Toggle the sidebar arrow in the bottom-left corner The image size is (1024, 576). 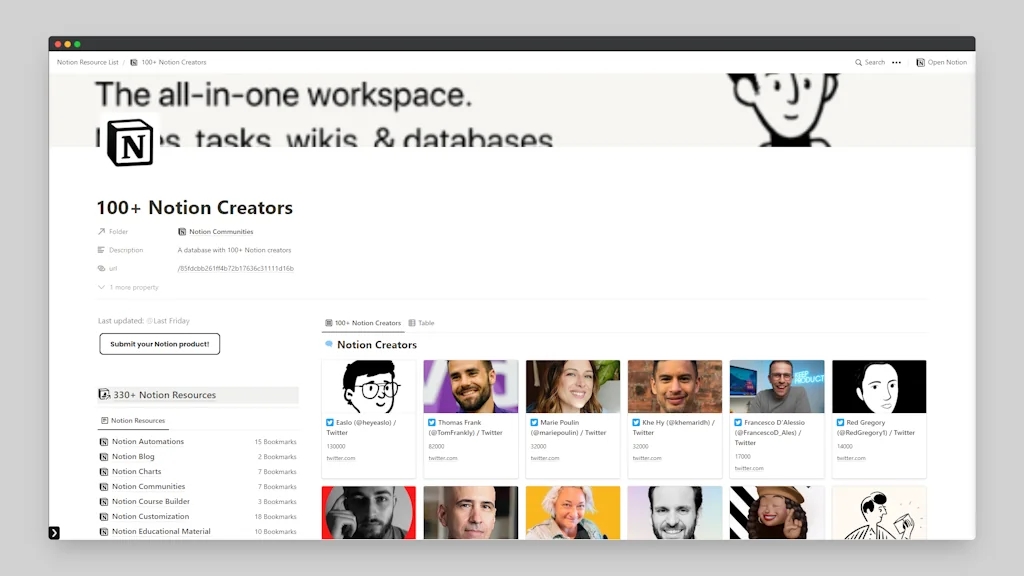(x=53, y=533)
